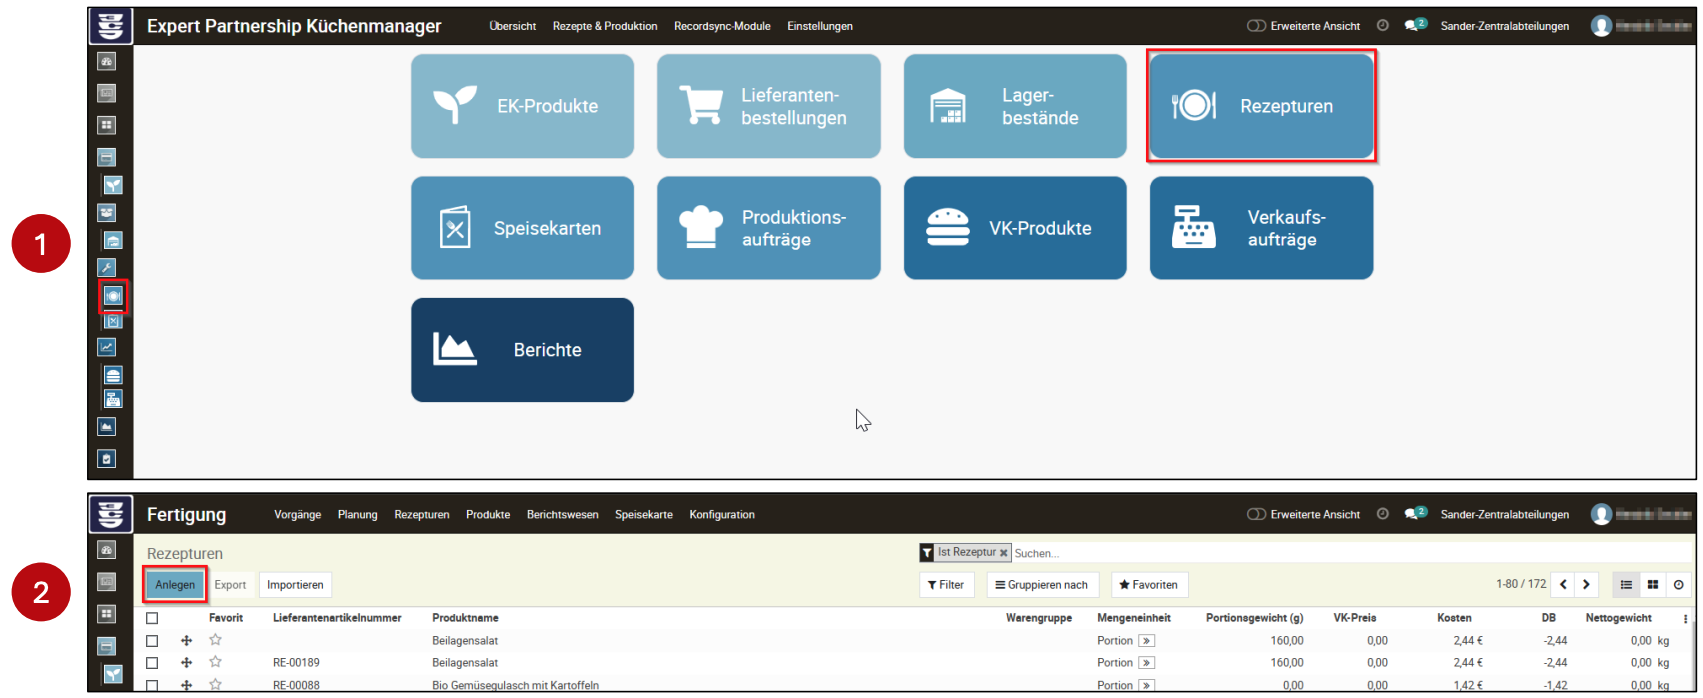Open the Gruppieren nach dropdown

[1042, 585]
